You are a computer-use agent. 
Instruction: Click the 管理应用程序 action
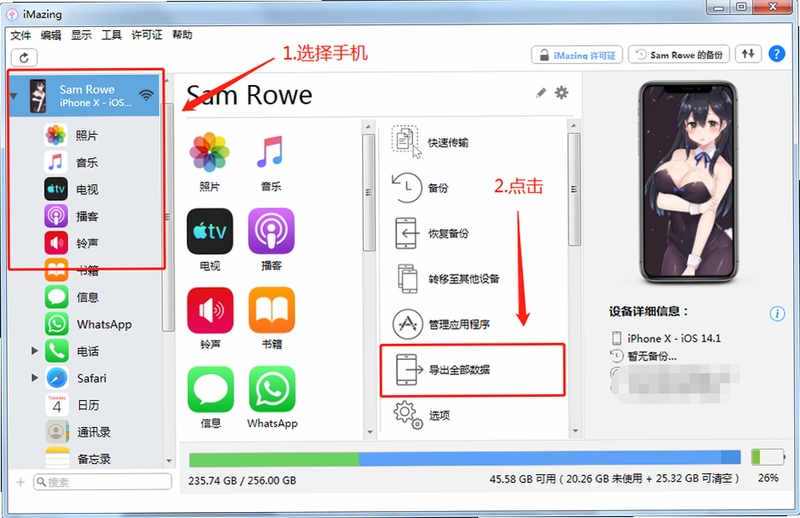point(441,324)
